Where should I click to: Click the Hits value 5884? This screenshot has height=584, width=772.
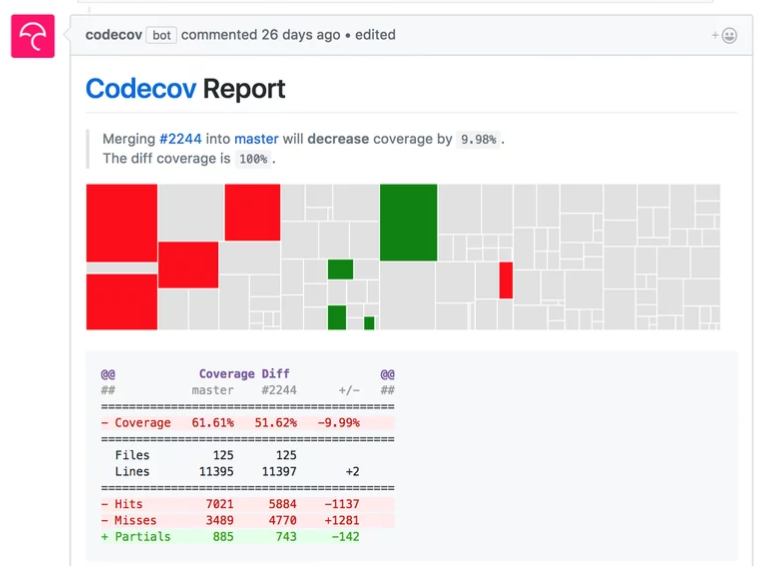click(x=283, y=504)
